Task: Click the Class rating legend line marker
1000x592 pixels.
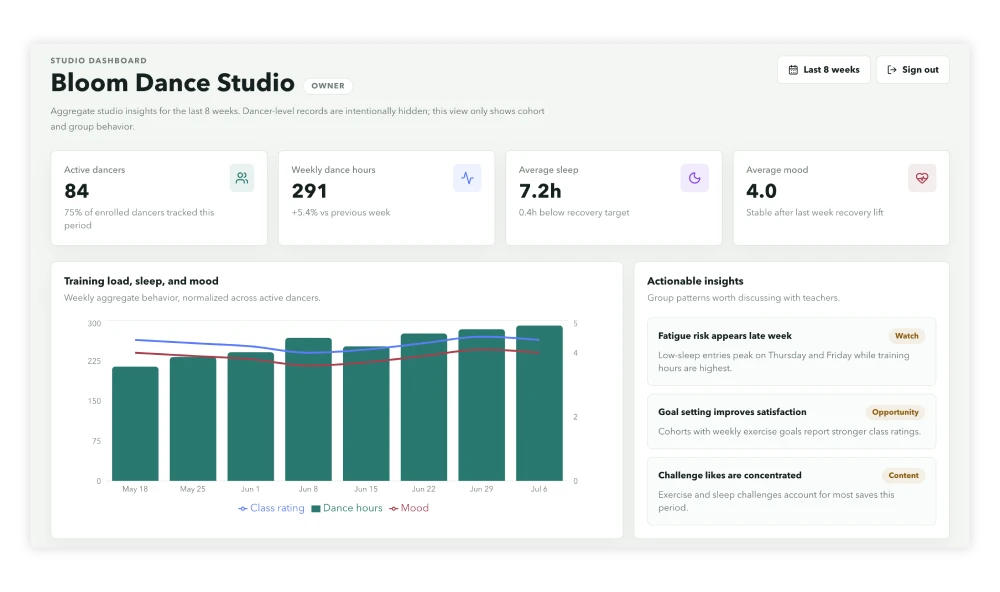Action: click(x=242, y=508)
